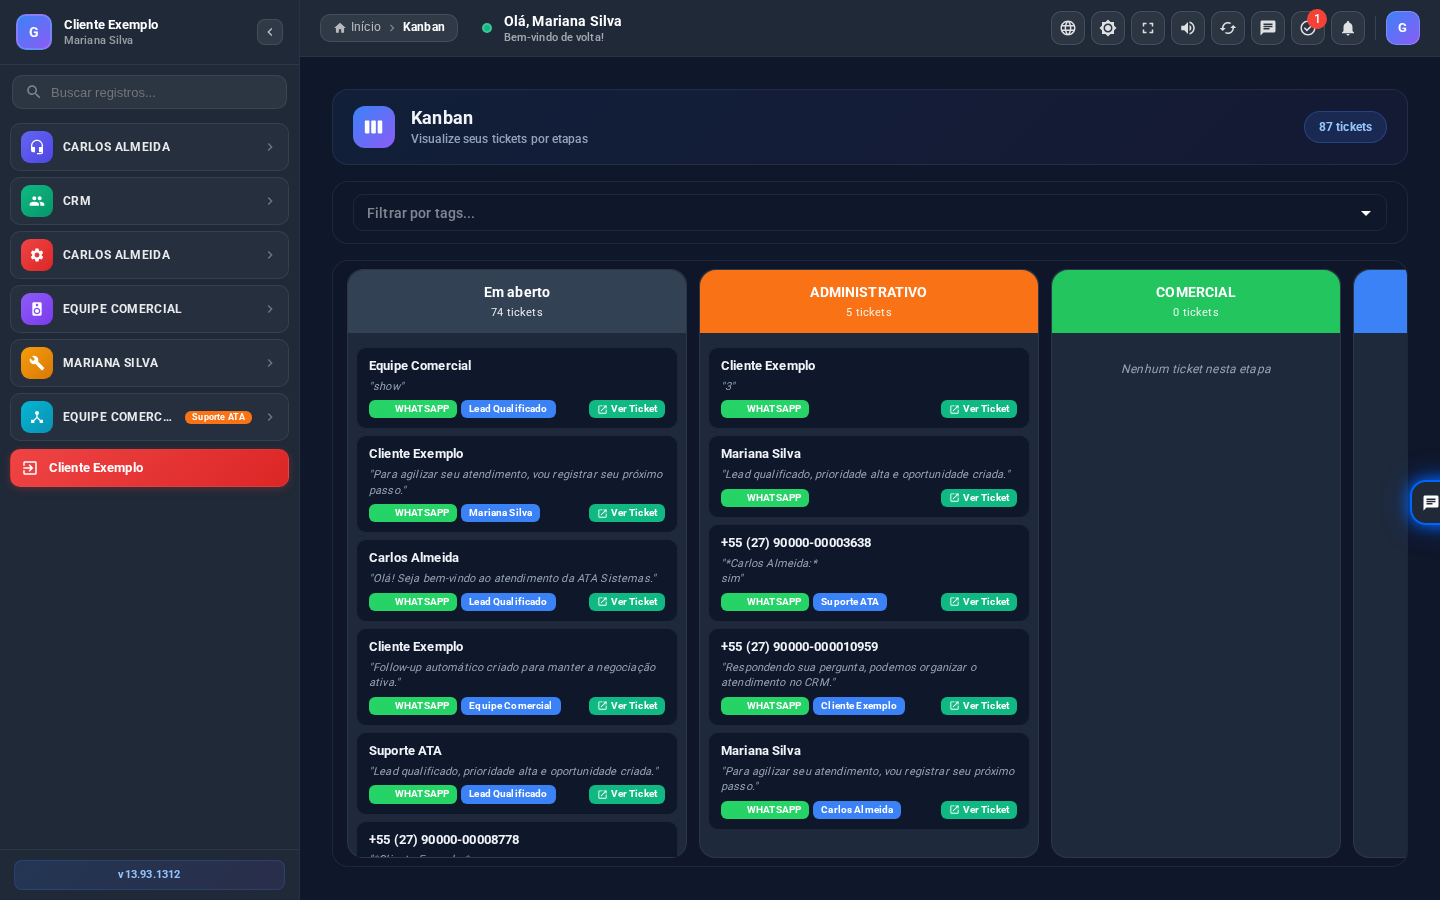Click the Carlos Almeida blue tag
The image size is (1440, 900).
point(857,810)
